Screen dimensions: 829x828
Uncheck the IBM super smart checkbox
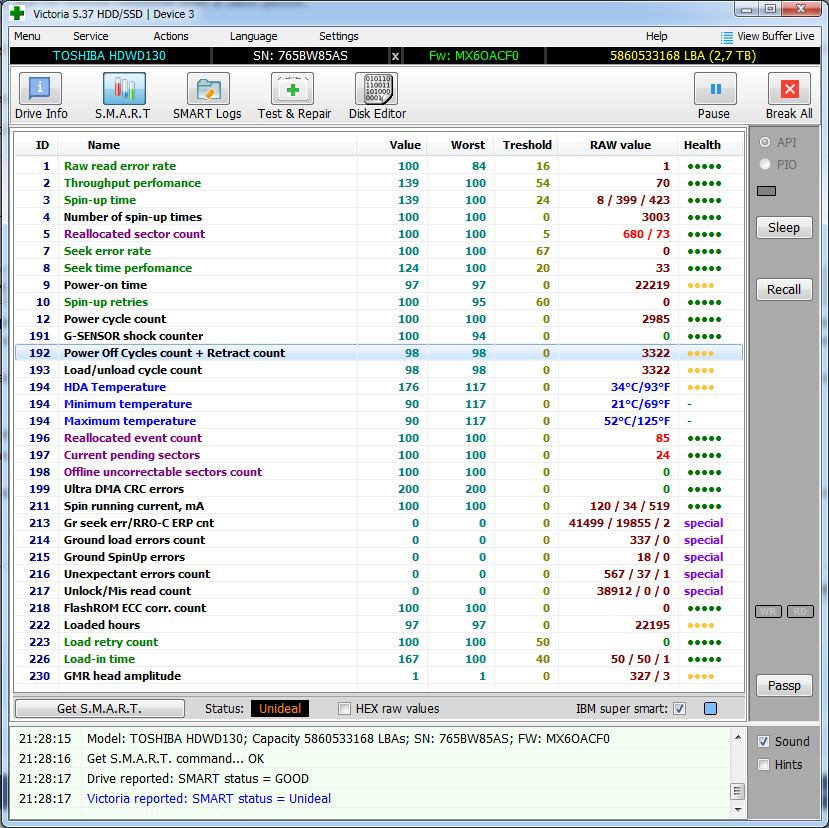tap(680, 709)
